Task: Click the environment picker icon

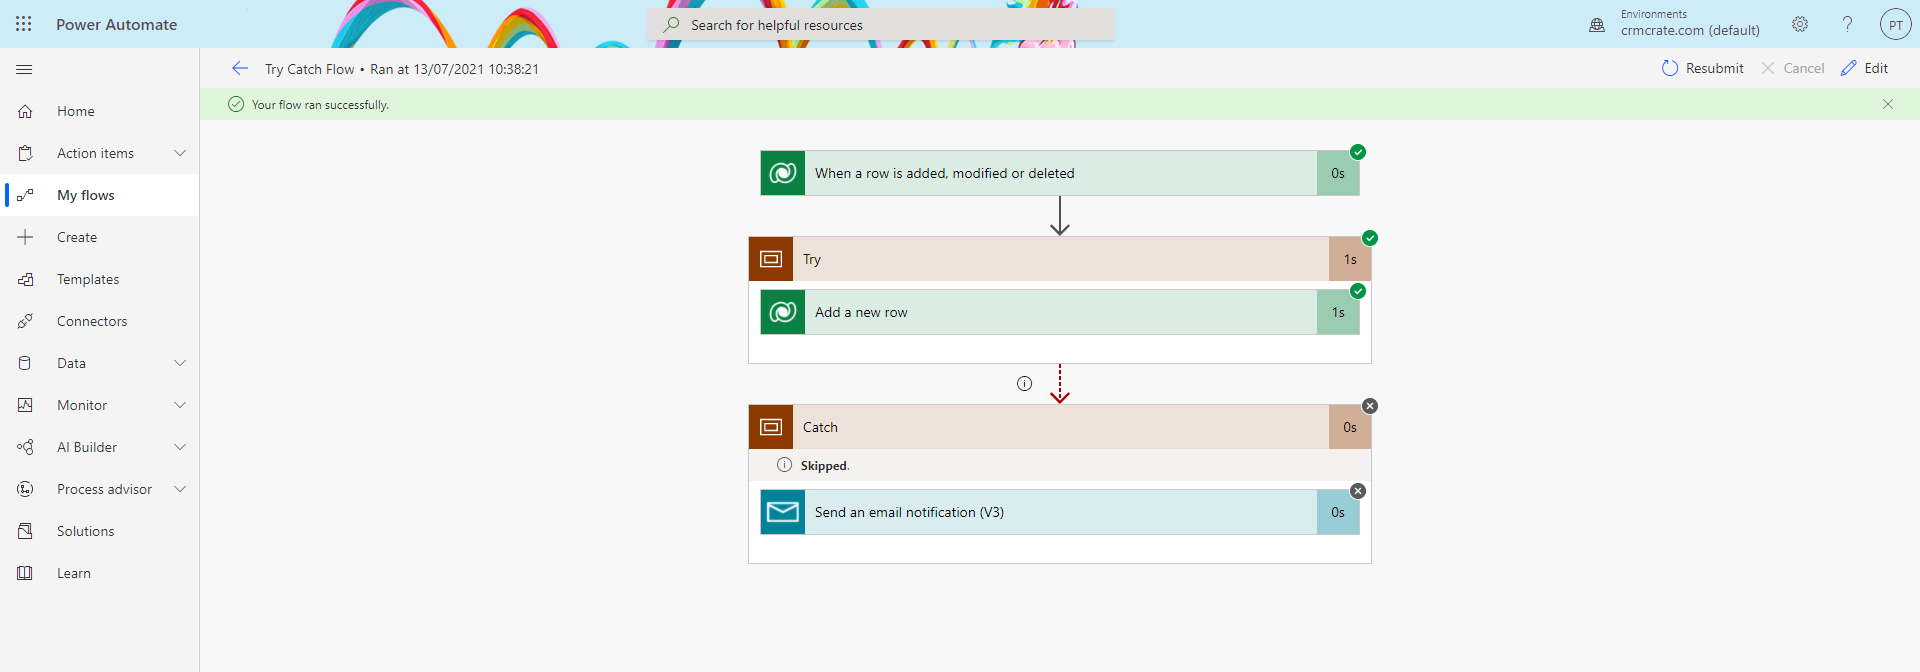Action: (x=1597, y=25)
